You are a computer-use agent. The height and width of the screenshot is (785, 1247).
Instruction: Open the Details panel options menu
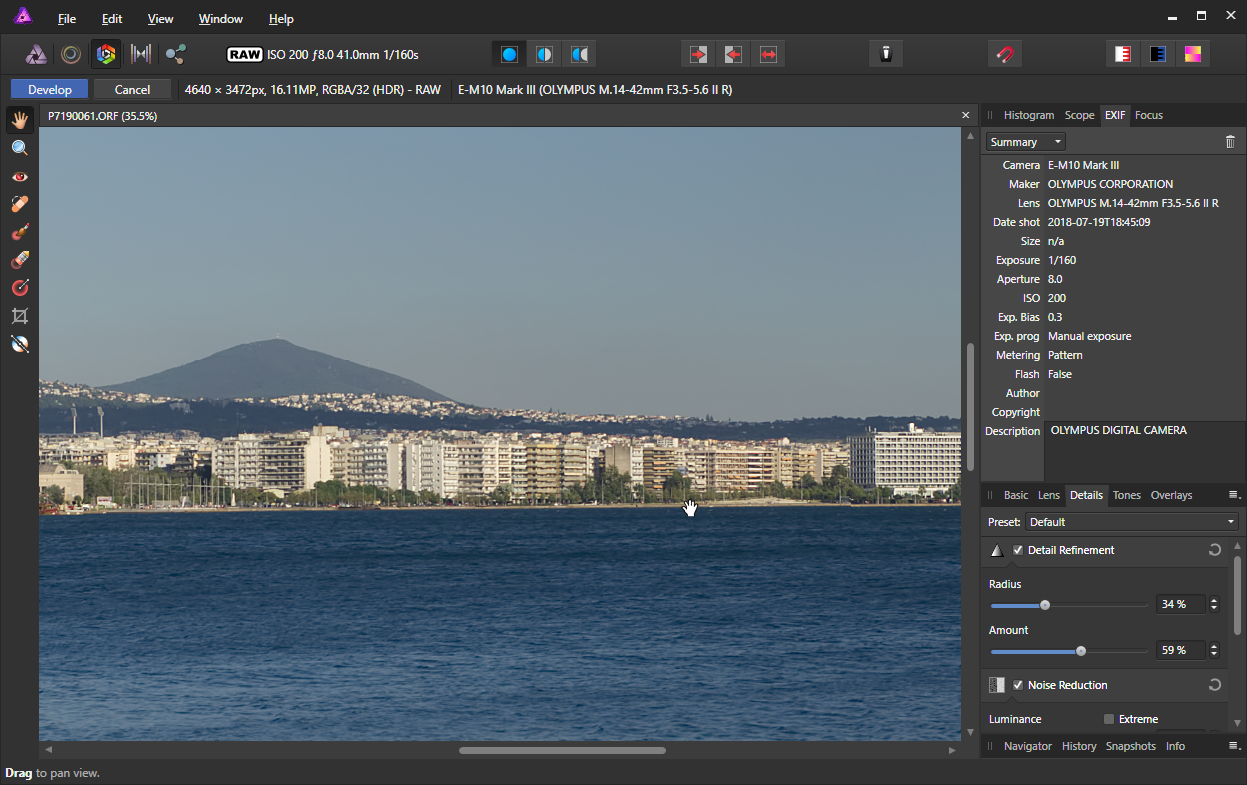(x=1233, y=495)
